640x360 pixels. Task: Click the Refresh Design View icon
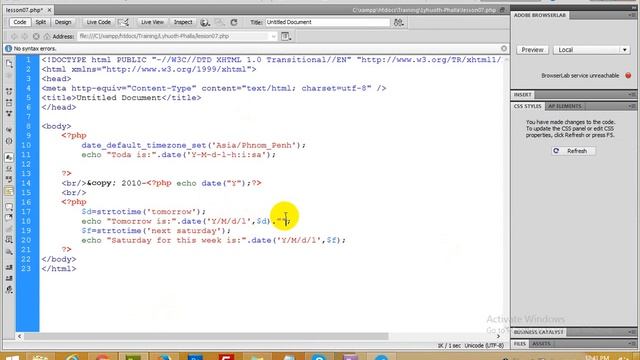point(234,22)
